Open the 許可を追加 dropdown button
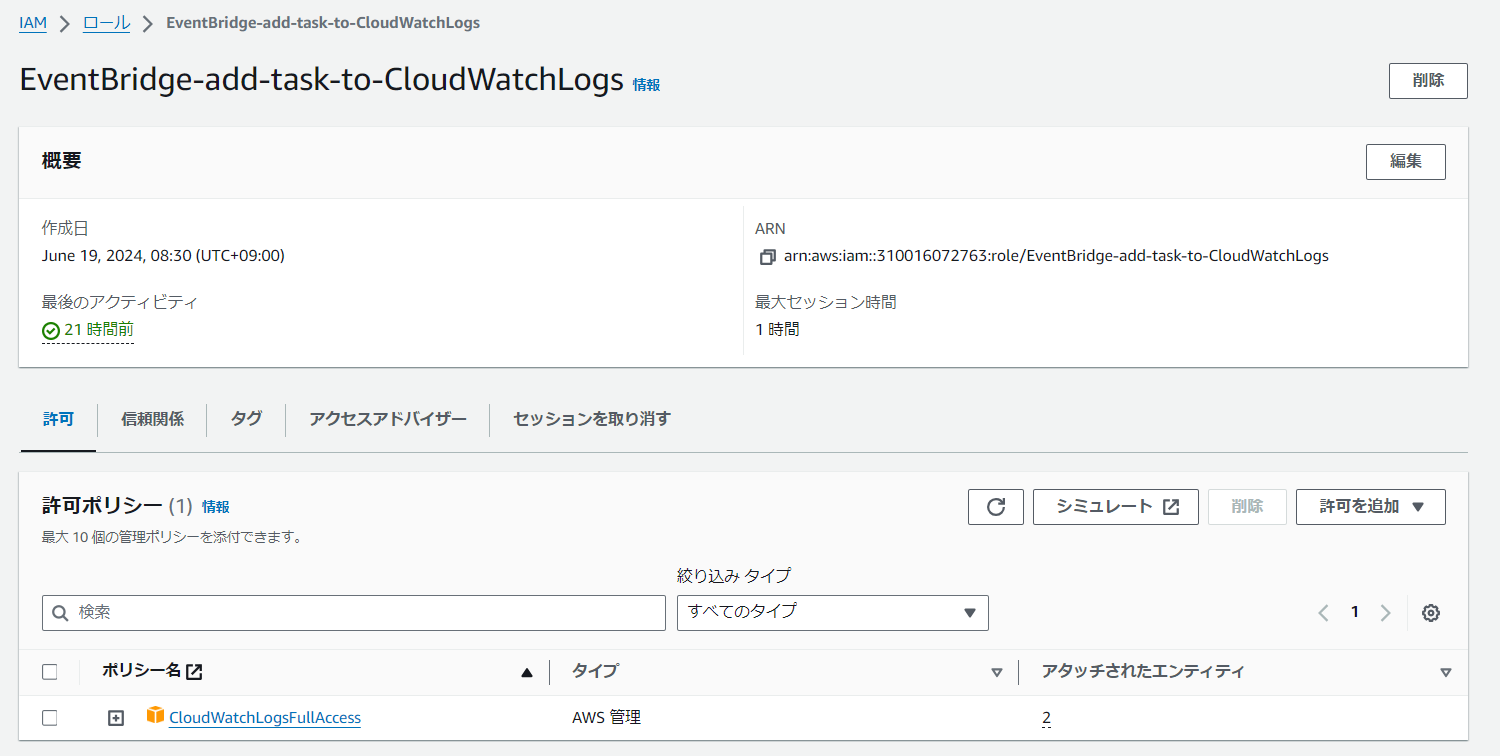The image size is (1500, 756). pyautogui.click(x=1371, y=507)
